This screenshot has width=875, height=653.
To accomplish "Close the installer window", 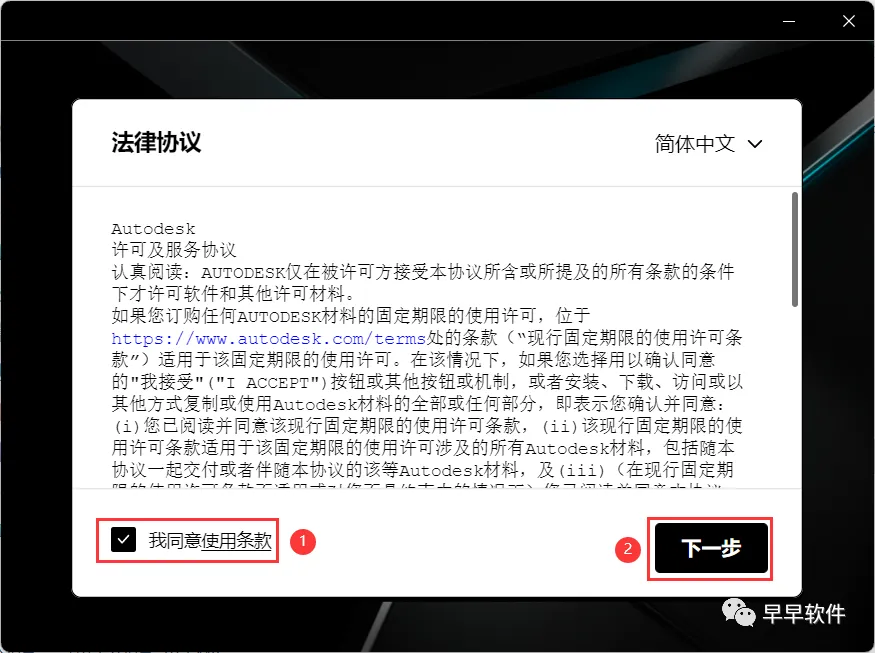I will (x=849, y=21).
